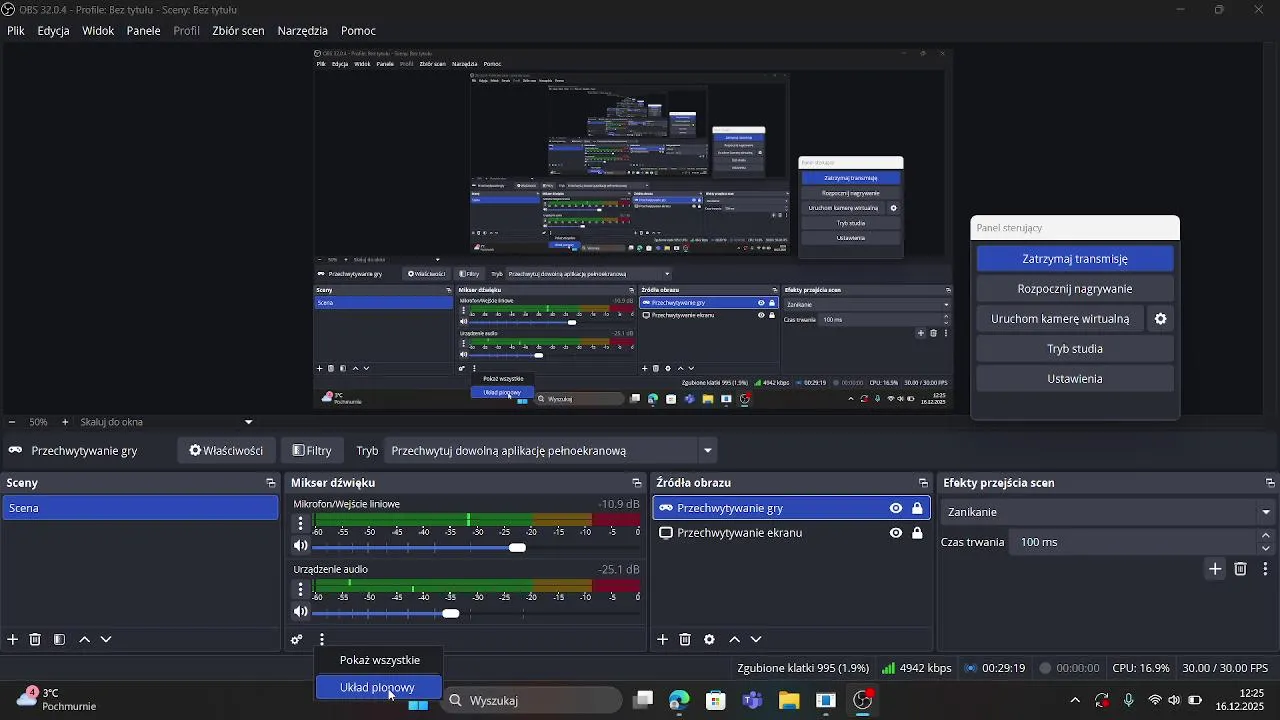Open Ustawienia from Panel sterujący
This screenshot has height=720, width=1280.
tap(1075, 379)
